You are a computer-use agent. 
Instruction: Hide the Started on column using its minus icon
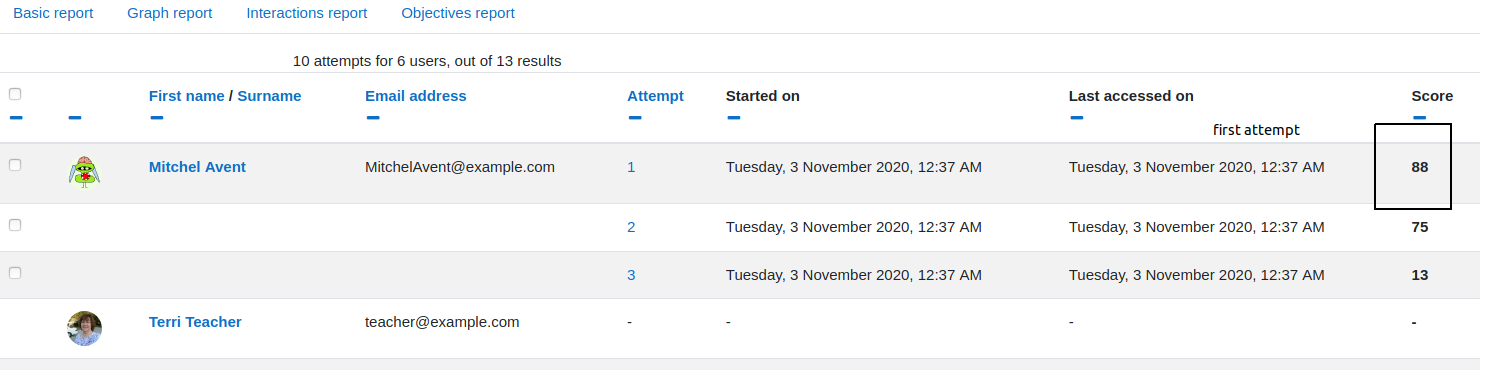(x=733, y=118)
